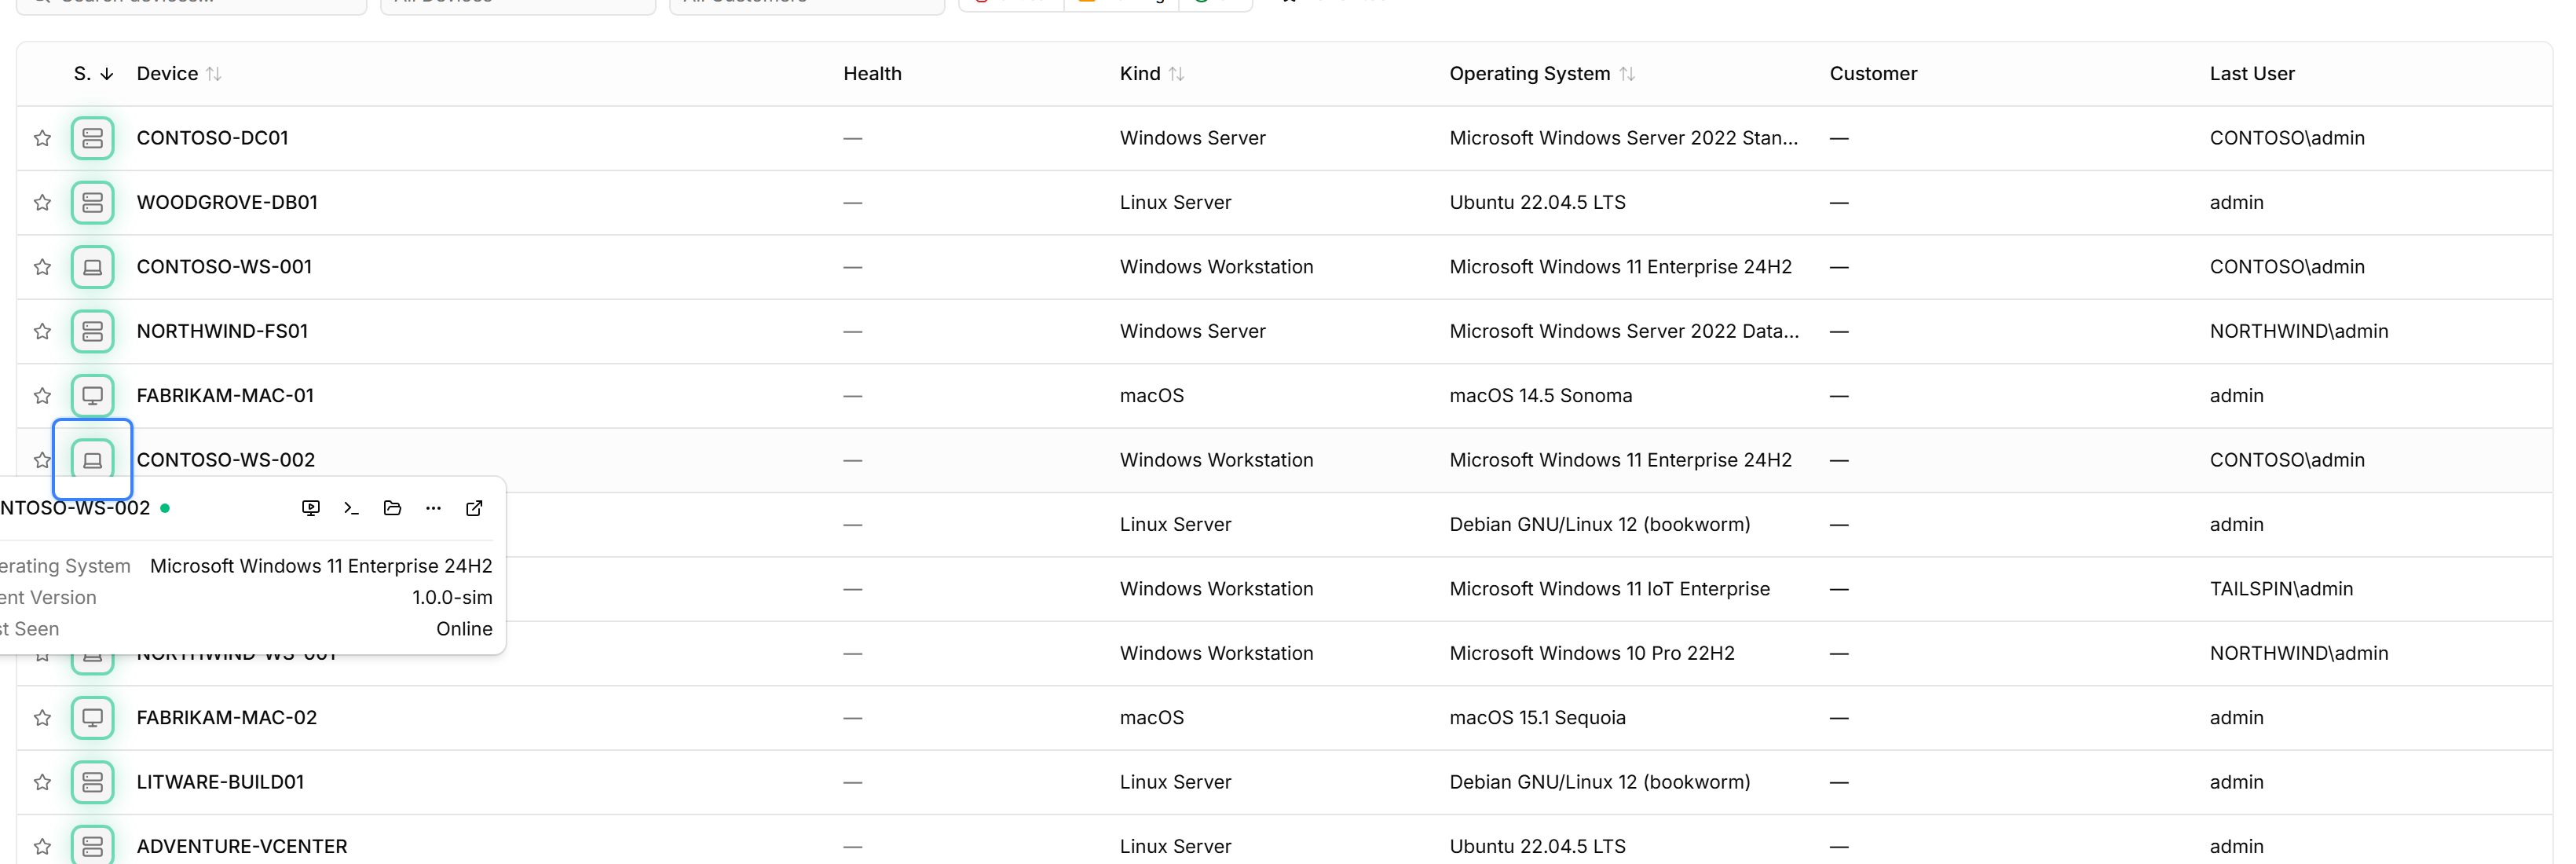Star the LITWARE-BUILD01 device

coord(42,782)
